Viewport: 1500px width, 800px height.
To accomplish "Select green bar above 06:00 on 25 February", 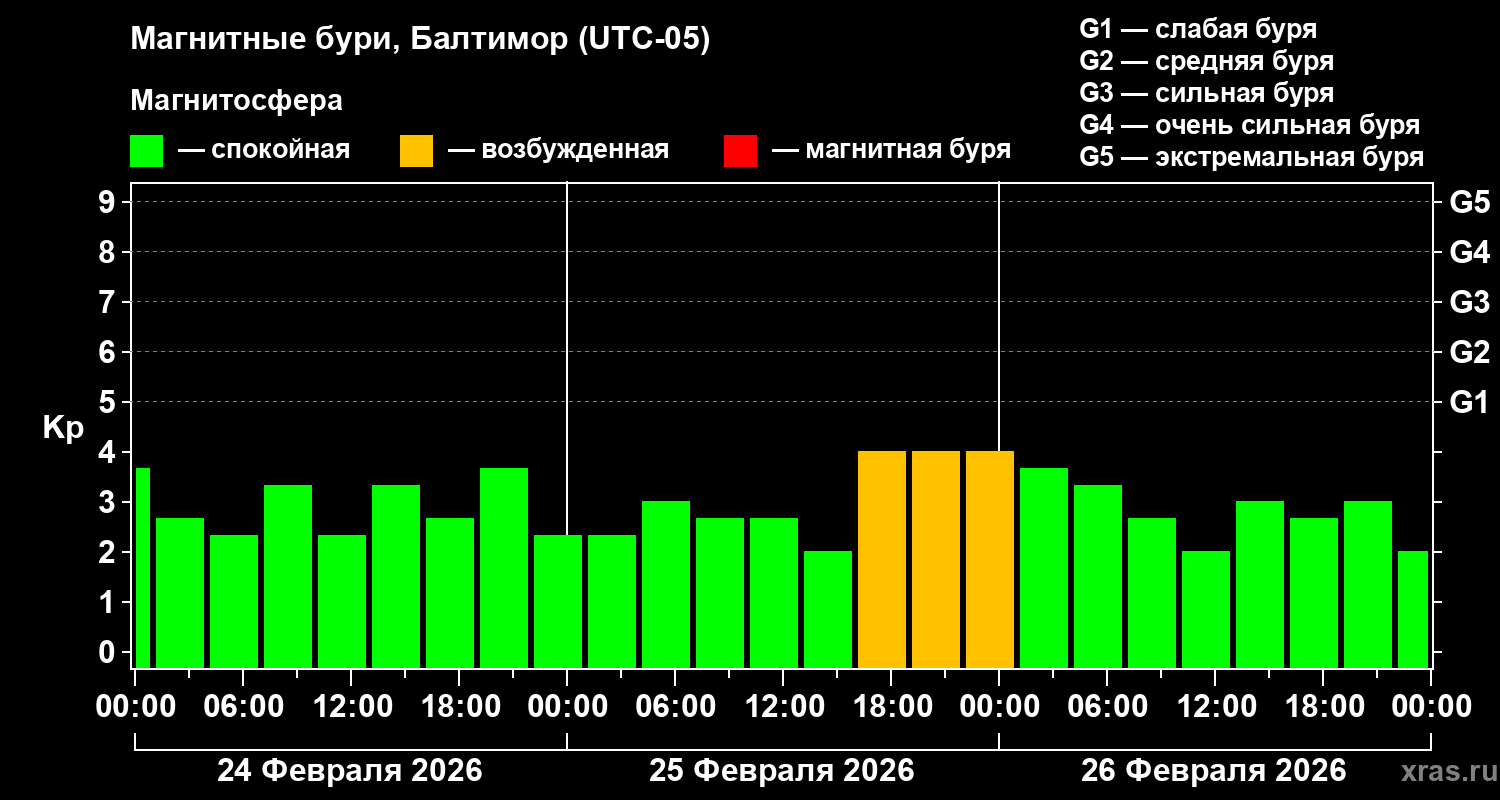I will [x=666, y=584].
